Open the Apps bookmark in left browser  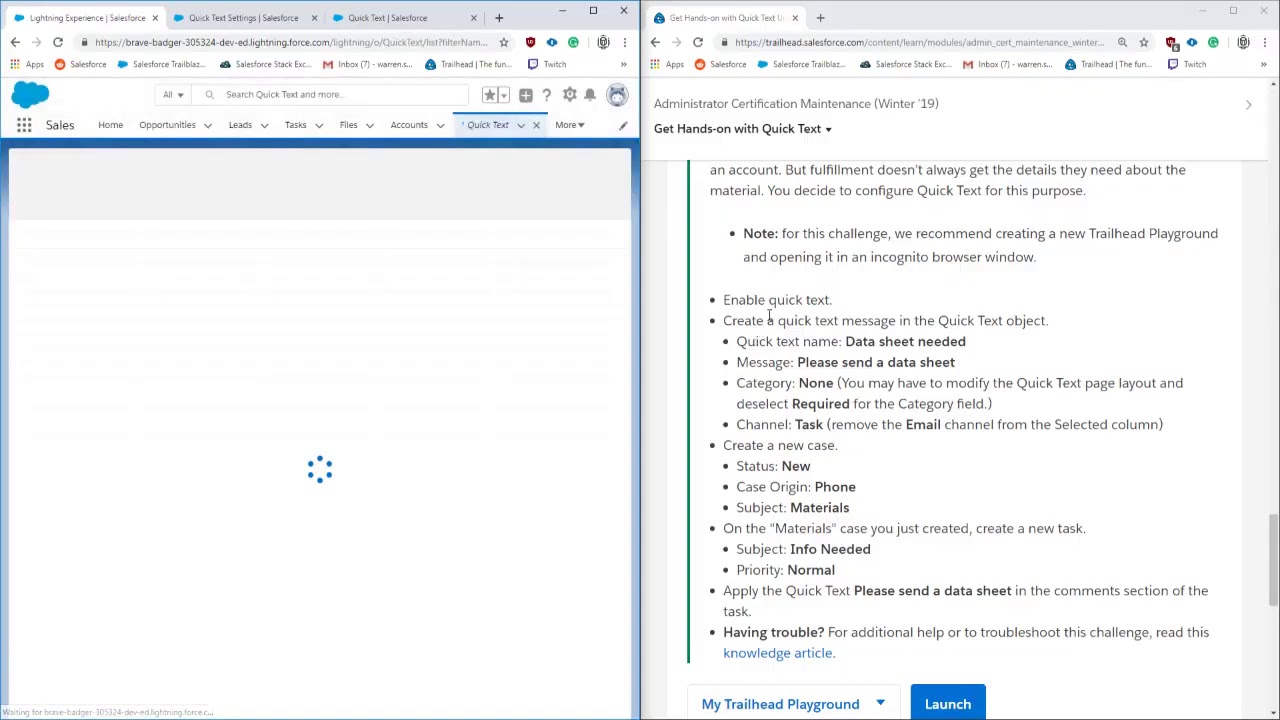tap(27, 64)
